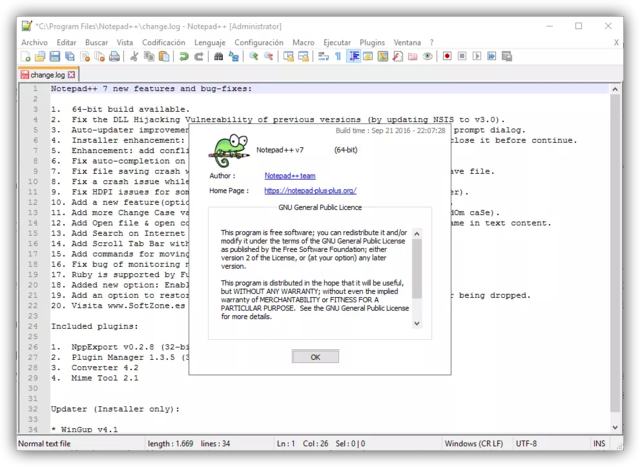Play back the recorded macro
The width and height of the screenshot is (640, 467).
click(x=477, y=56)
